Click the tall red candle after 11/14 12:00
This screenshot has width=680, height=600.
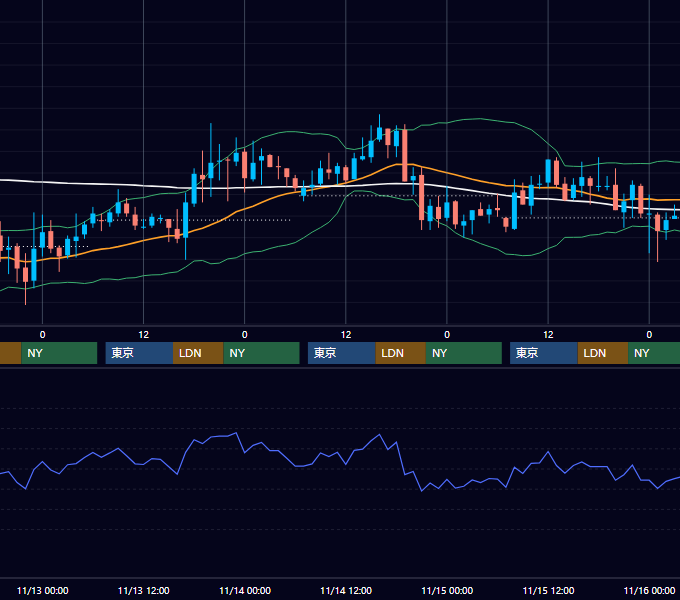coord(405,155)
